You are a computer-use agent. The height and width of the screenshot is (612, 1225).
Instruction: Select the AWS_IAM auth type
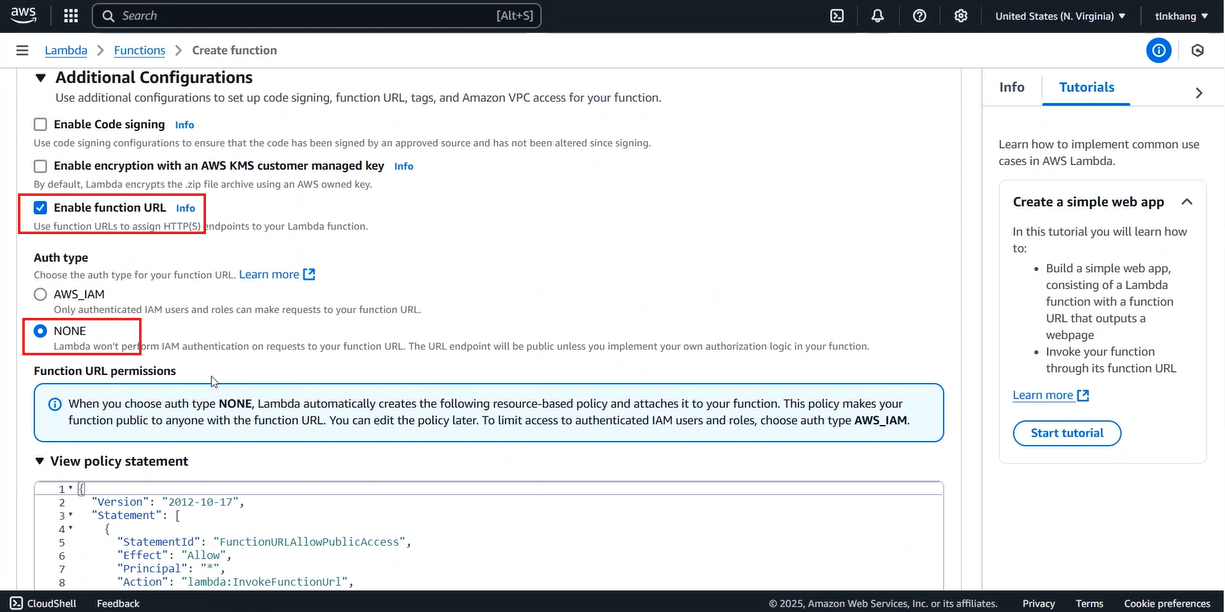pos(41,295)
